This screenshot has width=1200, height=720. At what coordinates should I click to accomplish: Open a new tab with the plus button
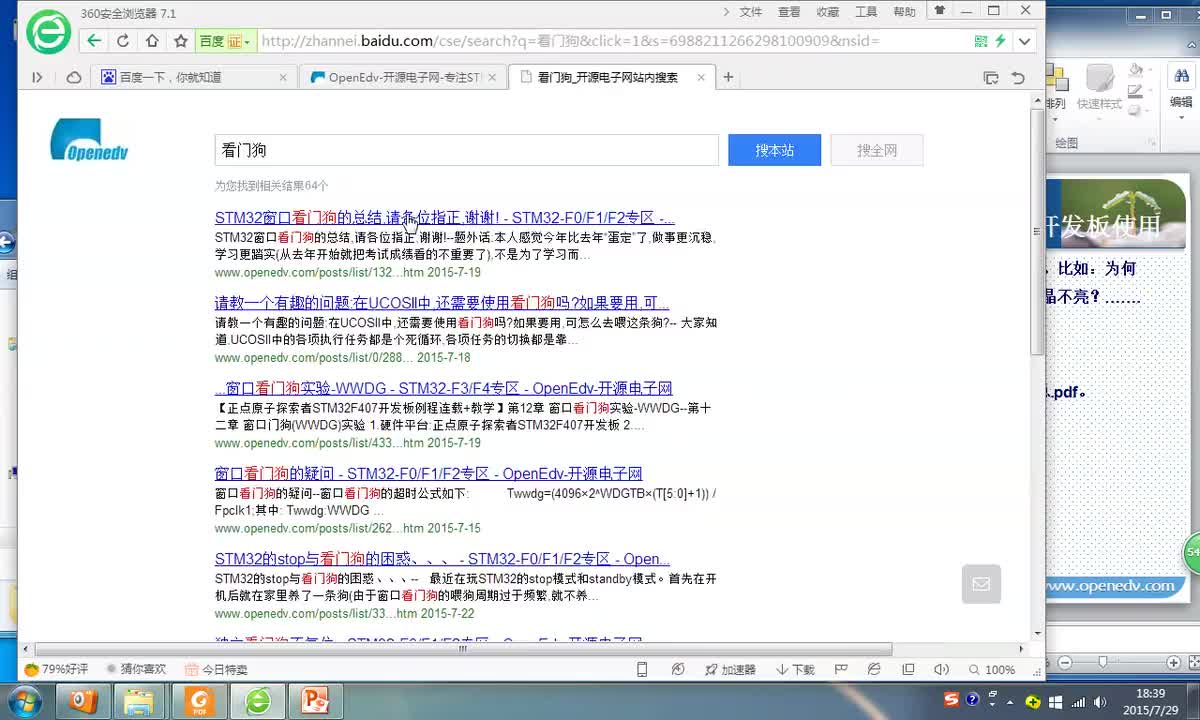(728, 77)
